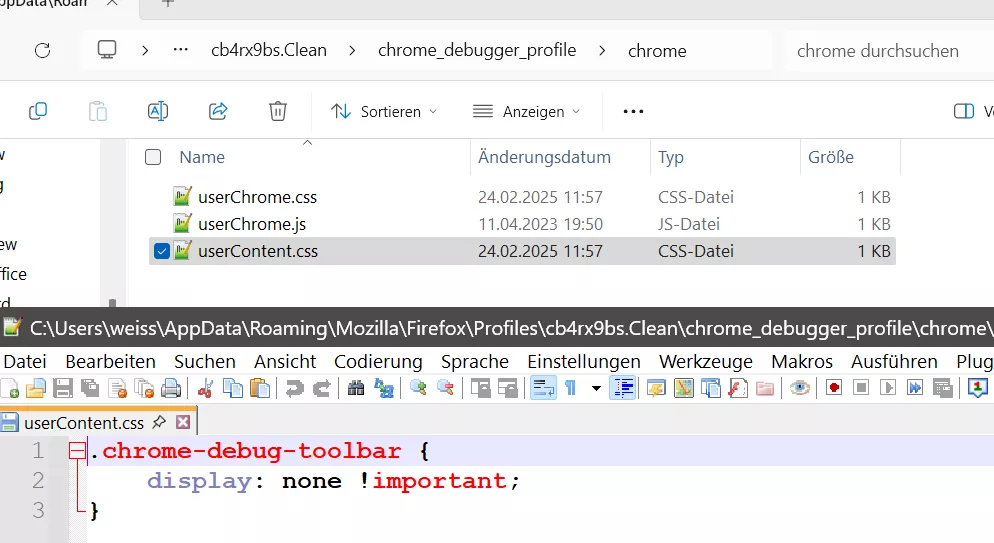994x543 pixels.
Task: Click the Stop recording macro icon
Action: point(861,388)
